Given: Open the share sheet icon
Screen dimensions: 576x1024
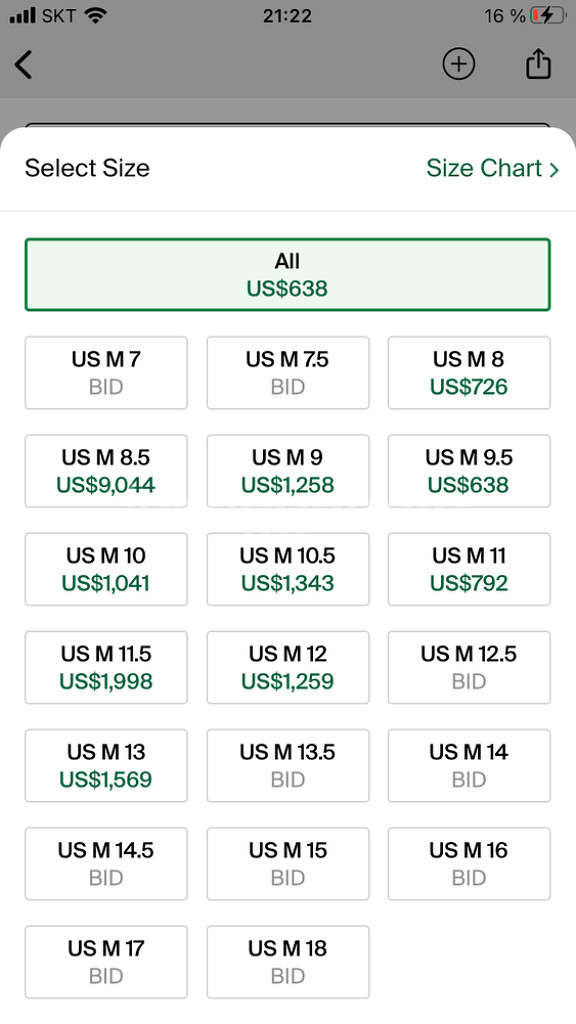Looking at the screenshot, I should (538, 63).
